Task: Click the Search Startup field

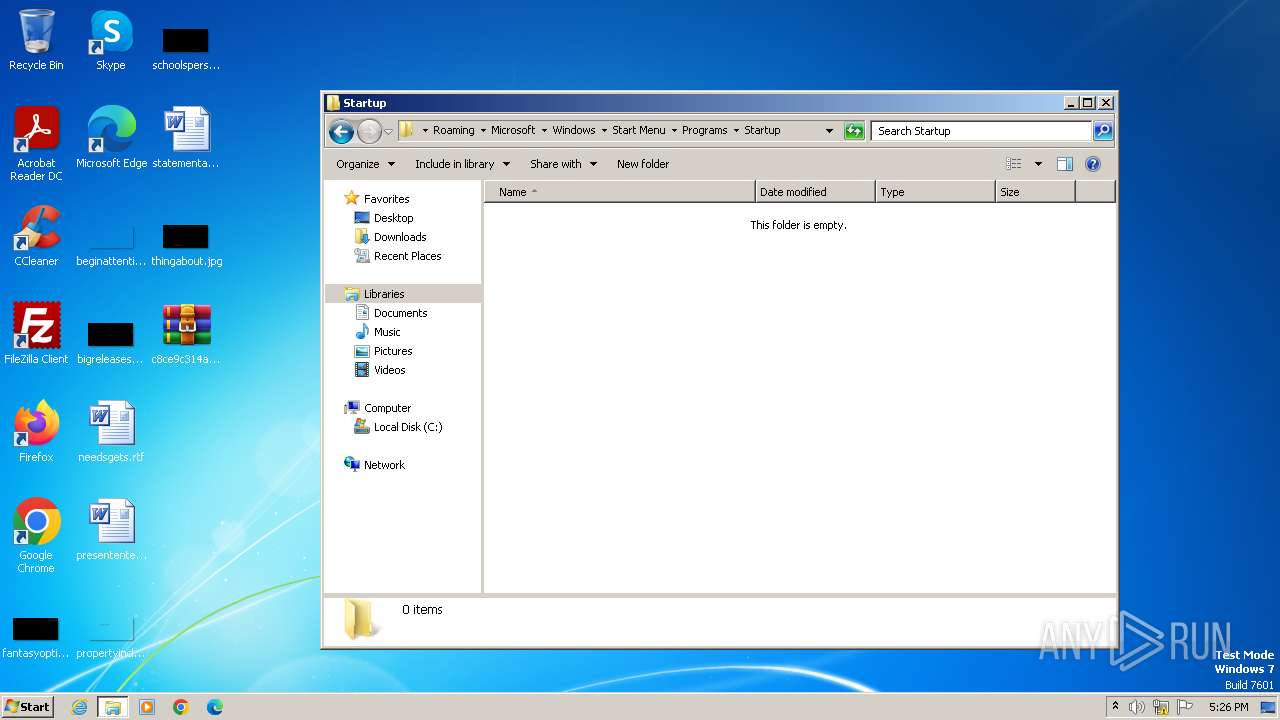Action: click(x=981, y=131)
